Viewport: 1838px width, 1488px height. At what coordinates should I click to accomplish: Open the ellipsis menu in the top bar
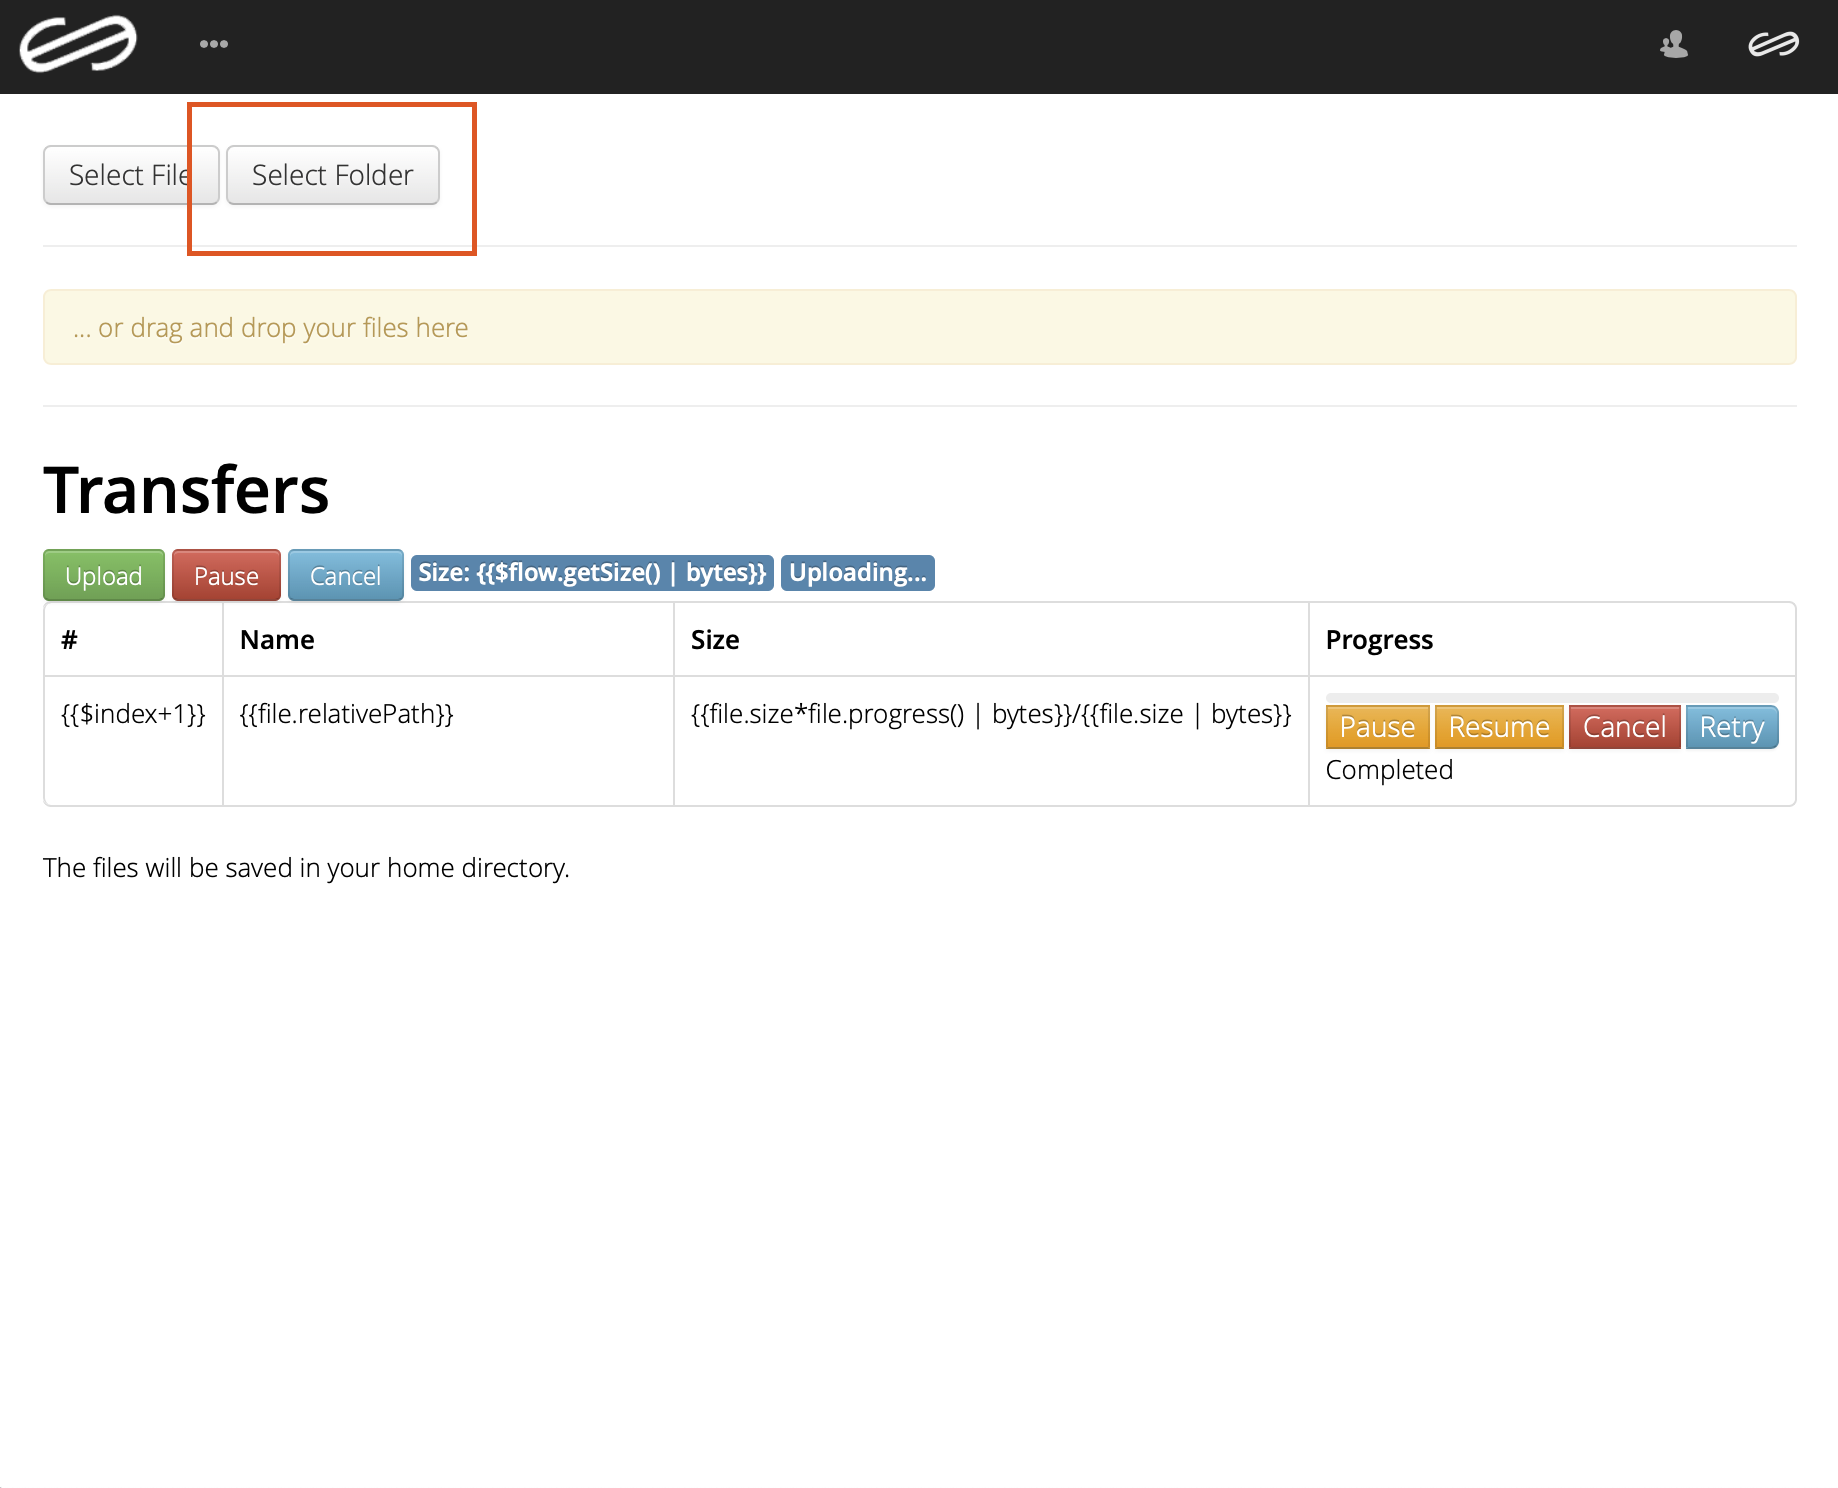[213, 44]
